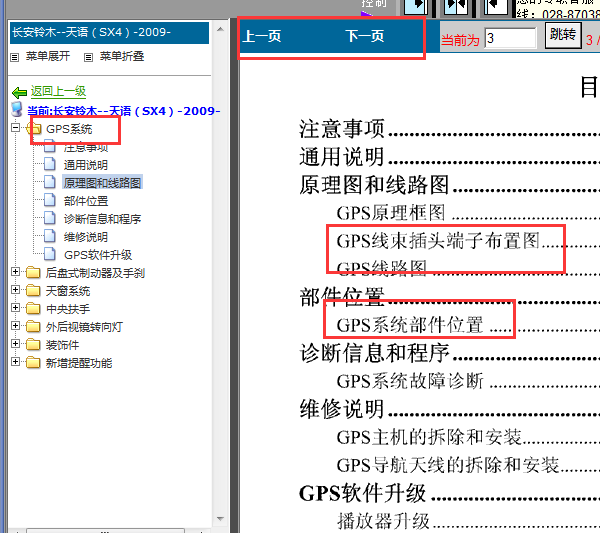Open 维修说明 in the tree
The width and height of the screenshot is (600, 533).
[86, 237]
